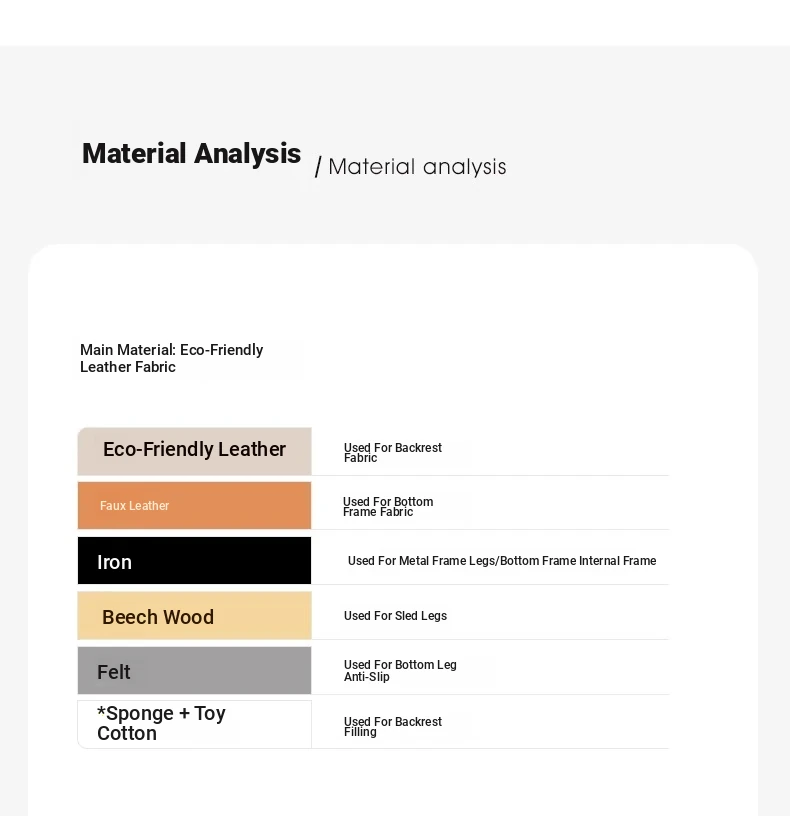Click the yellow Beech Wood swatch
Viewport: 790px width, 816px height.
[x=195, y=615]
